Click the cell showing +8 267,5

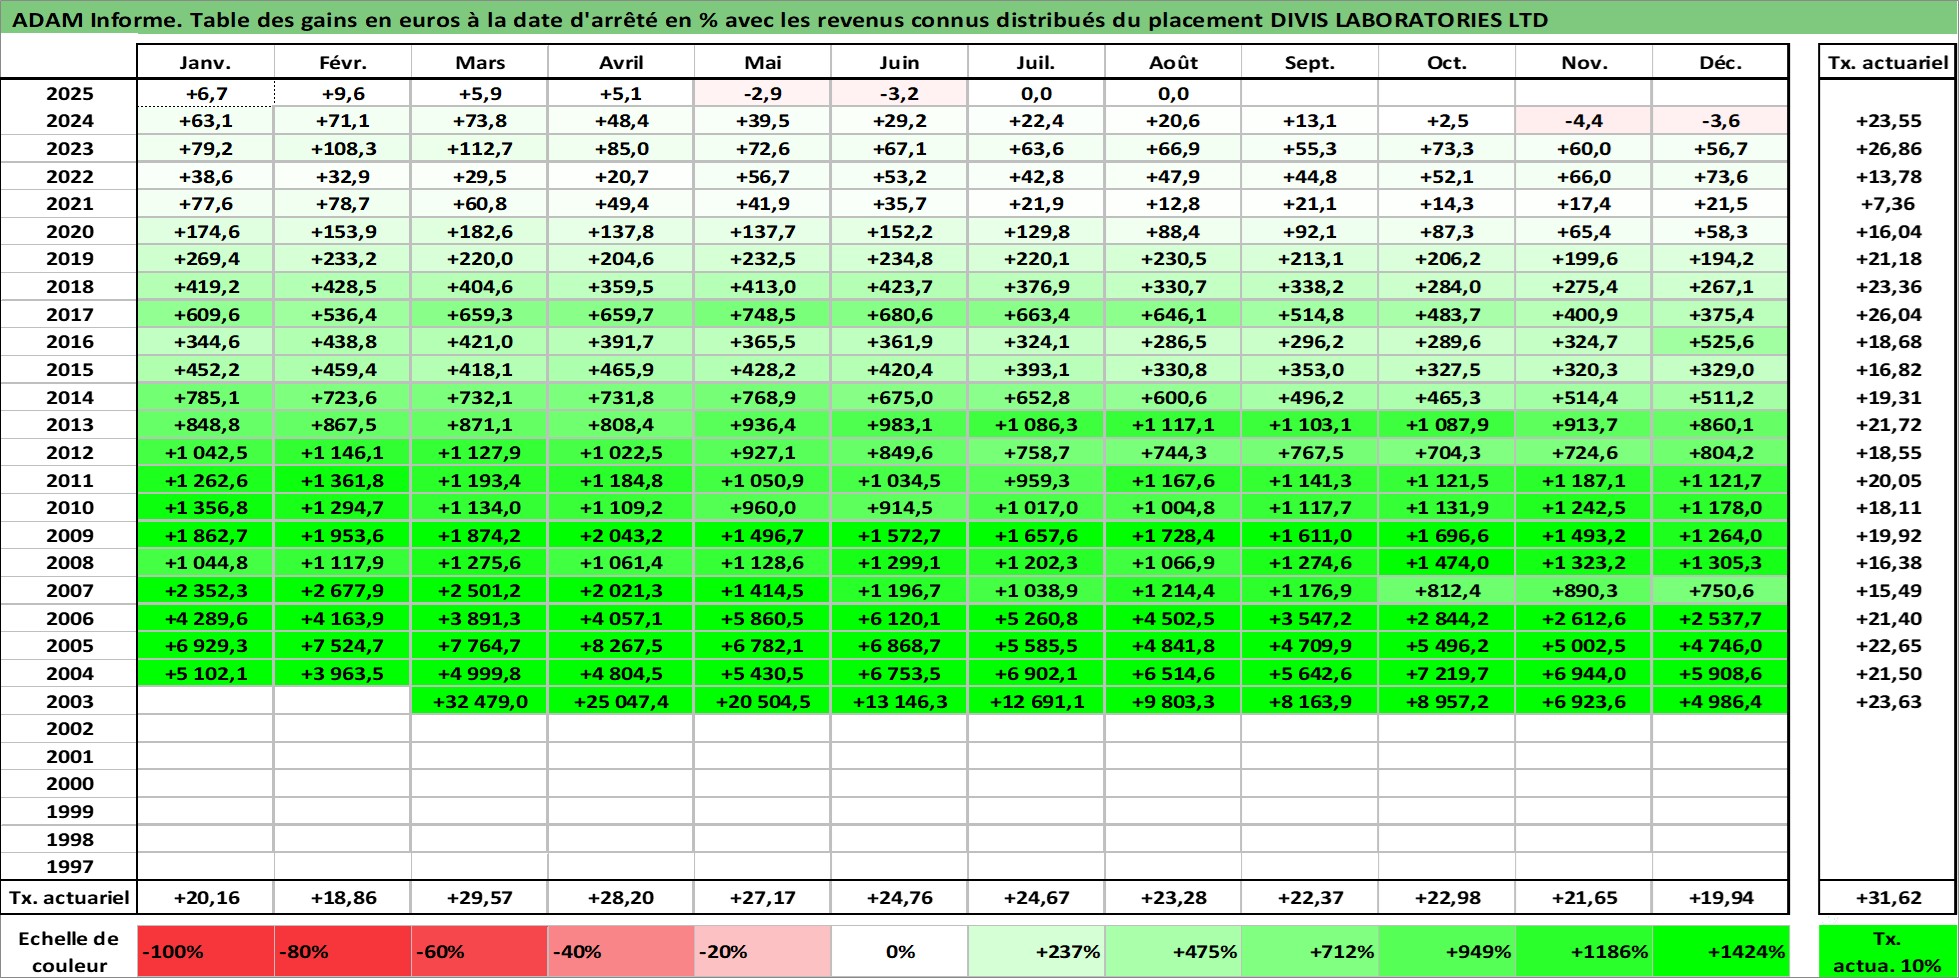click(x=621, y=645)
